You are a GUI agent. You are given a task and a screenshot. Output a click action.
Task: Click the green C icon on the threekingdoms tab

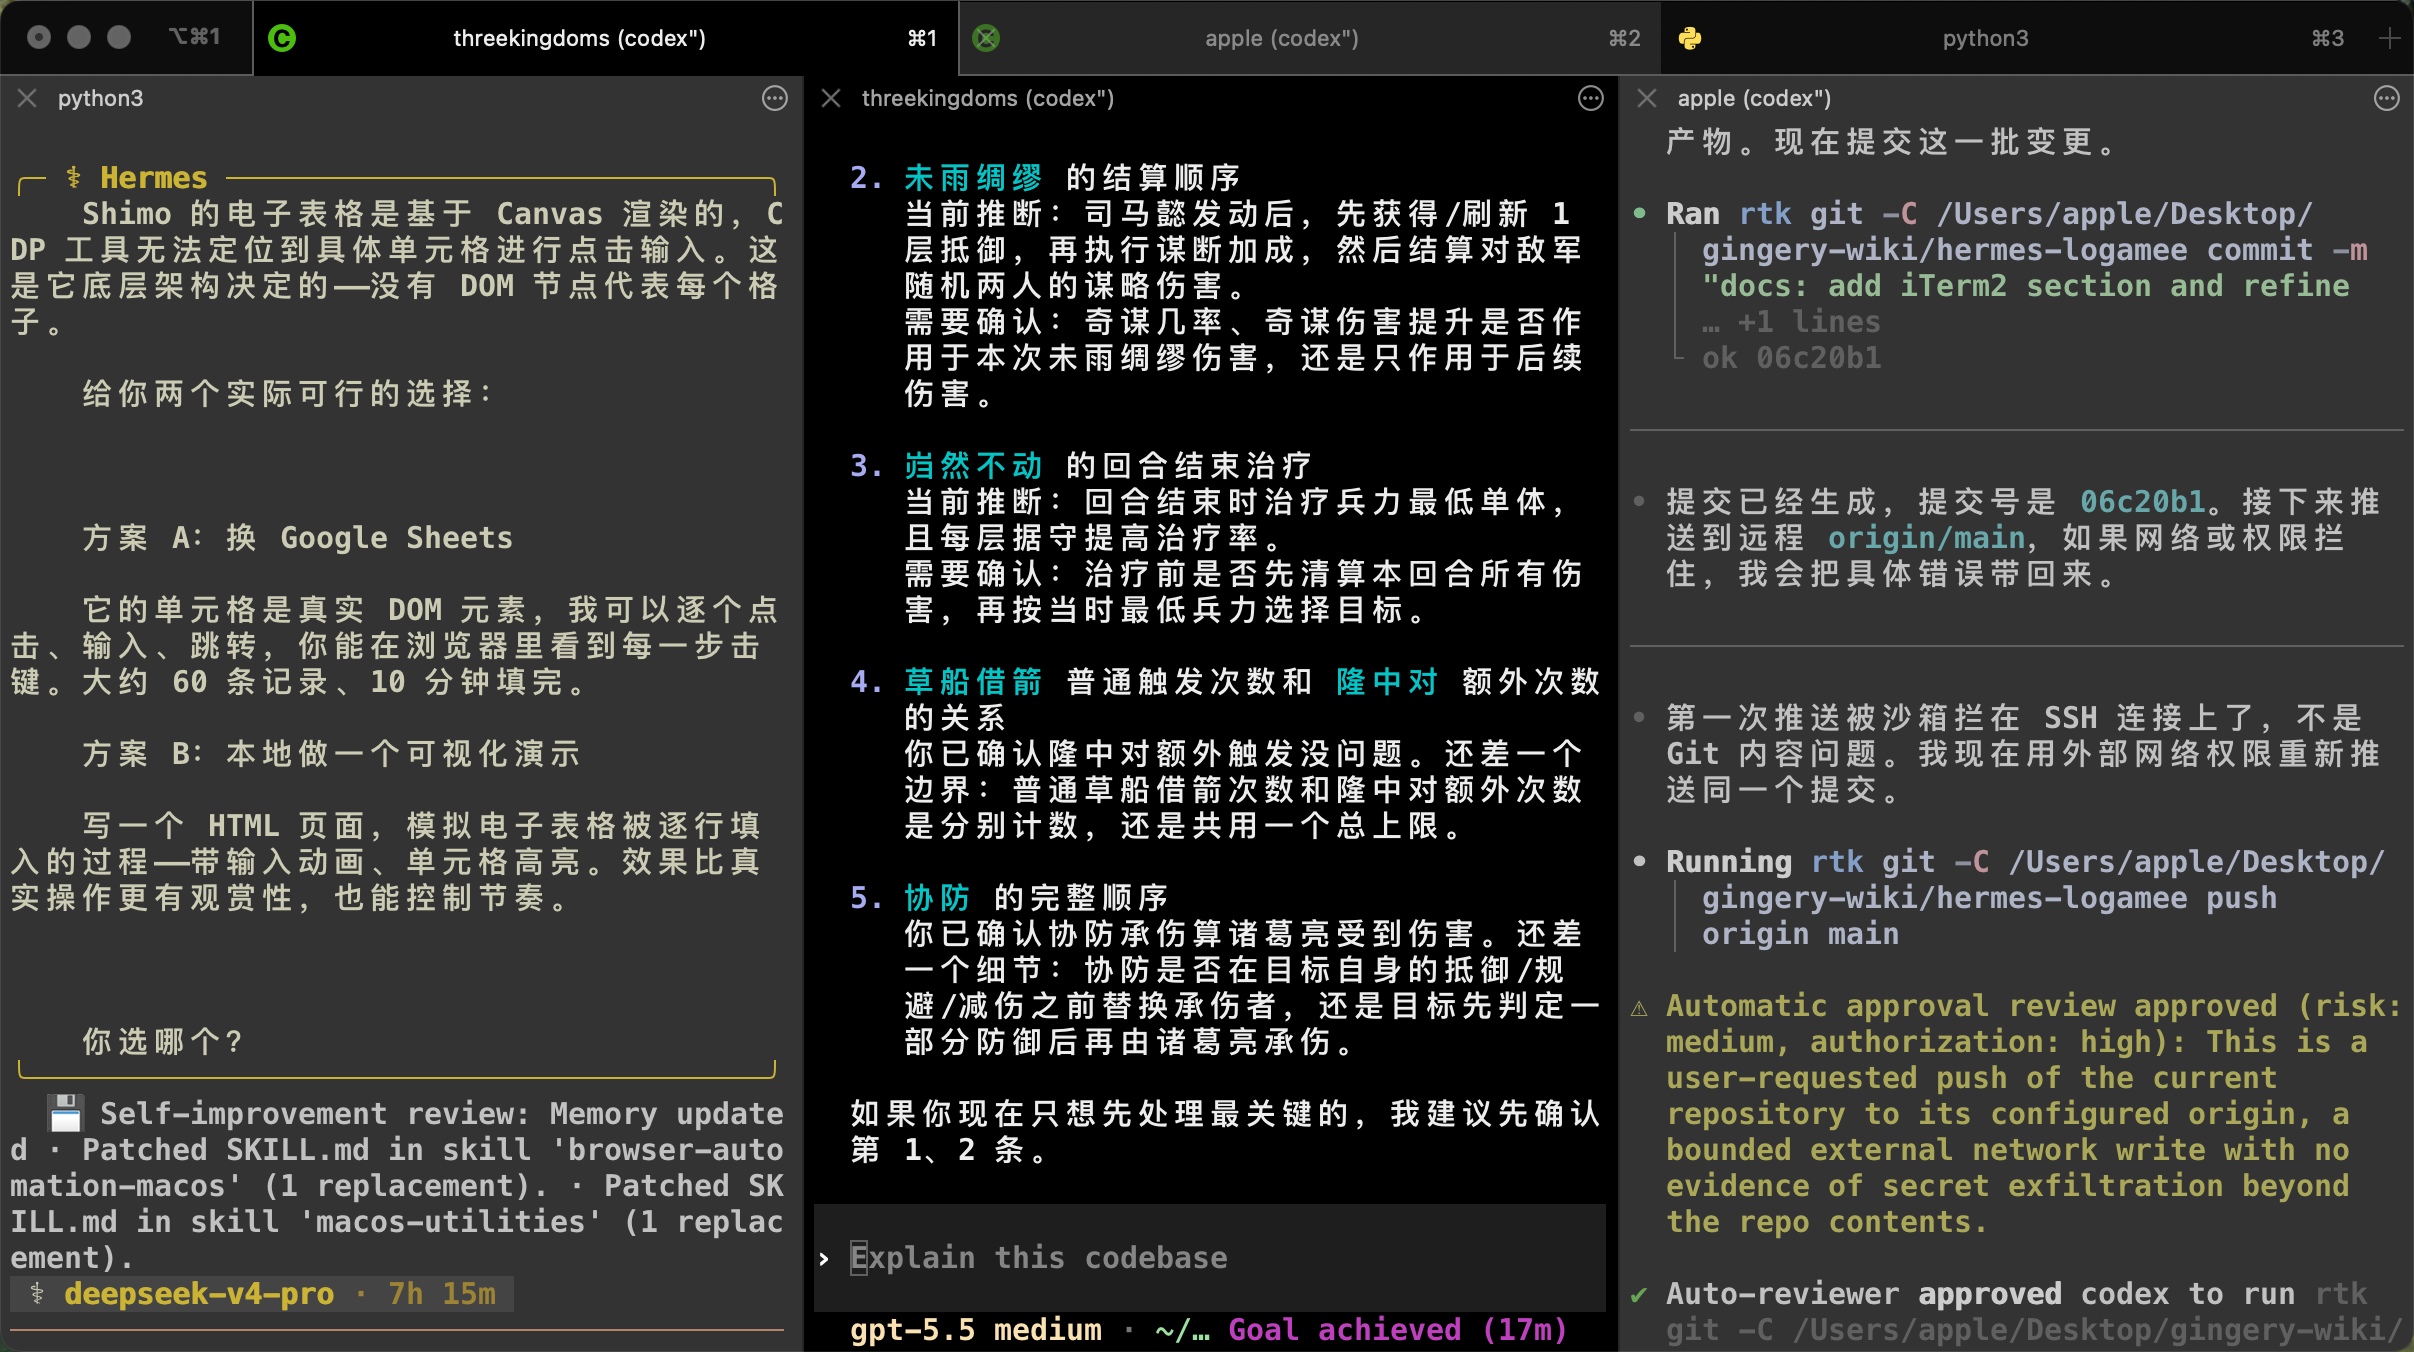pos(282,38)
